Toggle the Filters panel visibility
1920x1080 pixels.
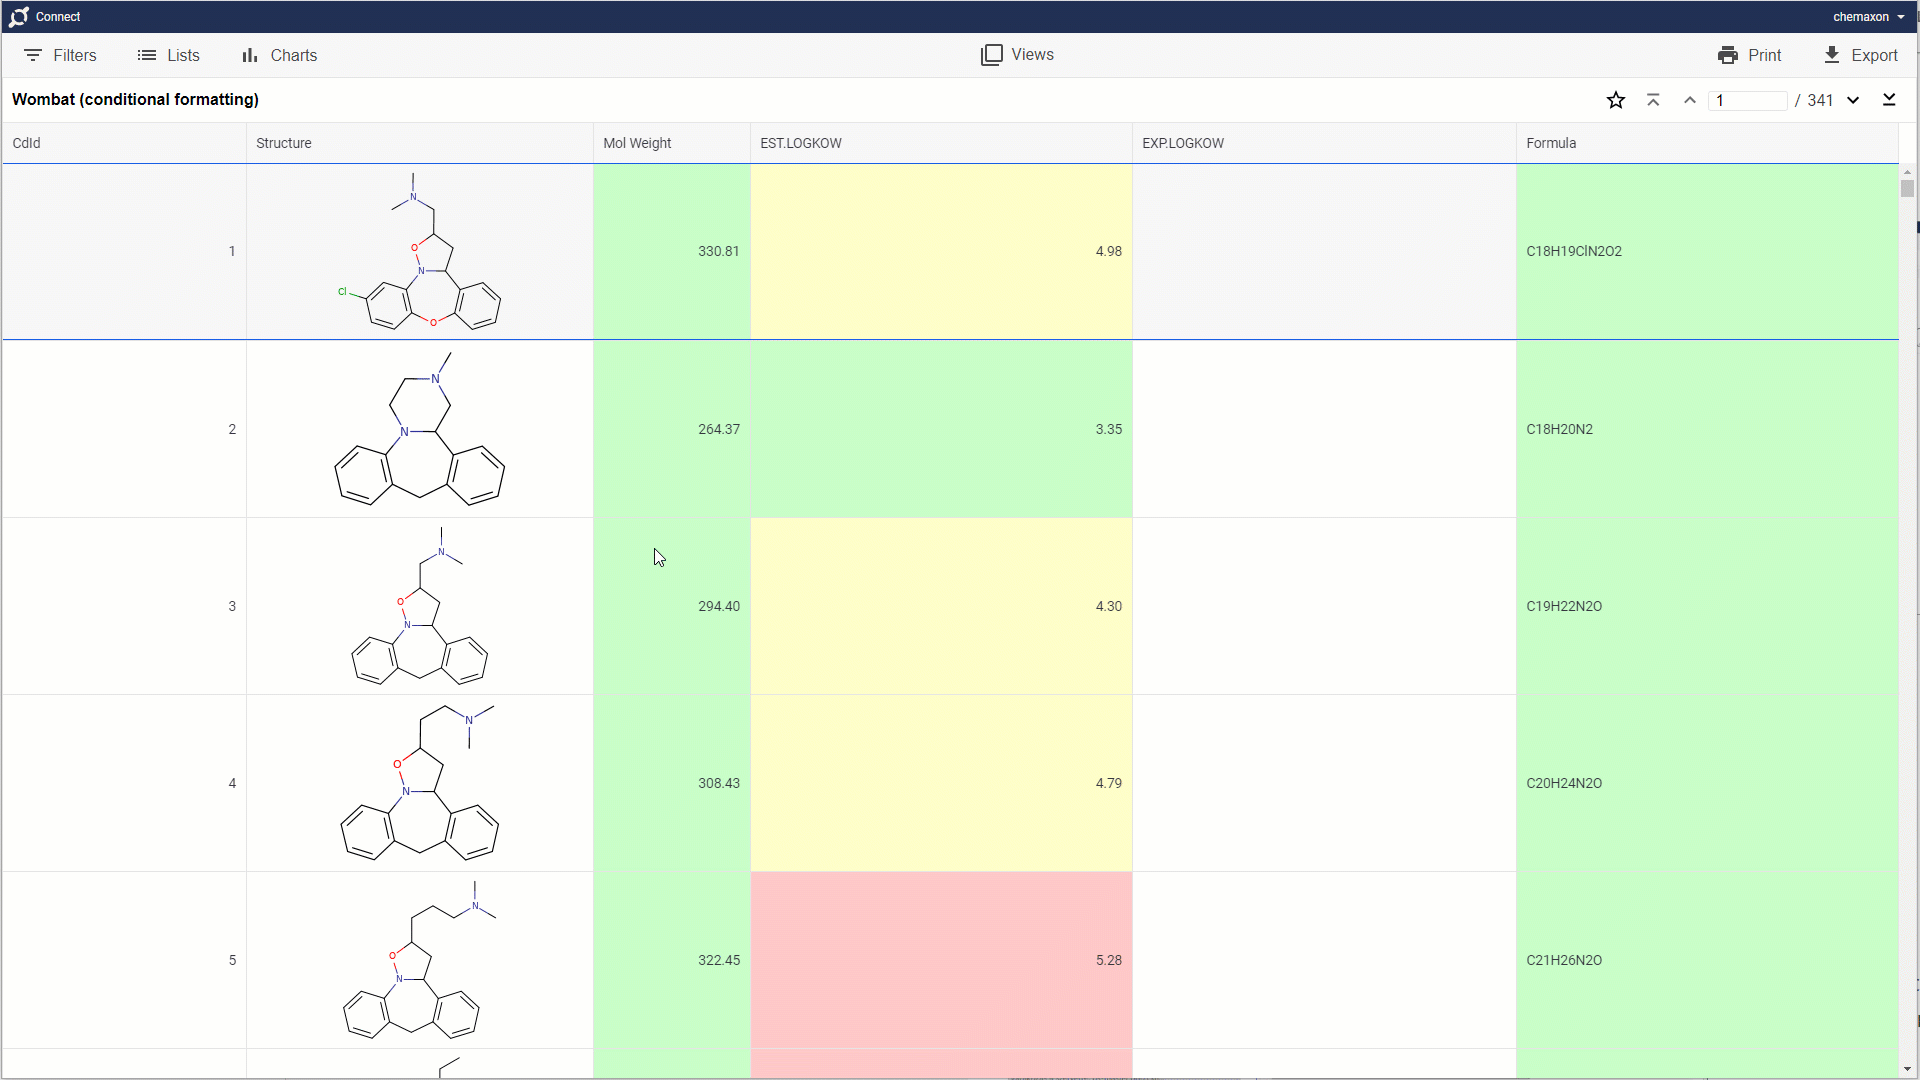click(x=59, y=55)
